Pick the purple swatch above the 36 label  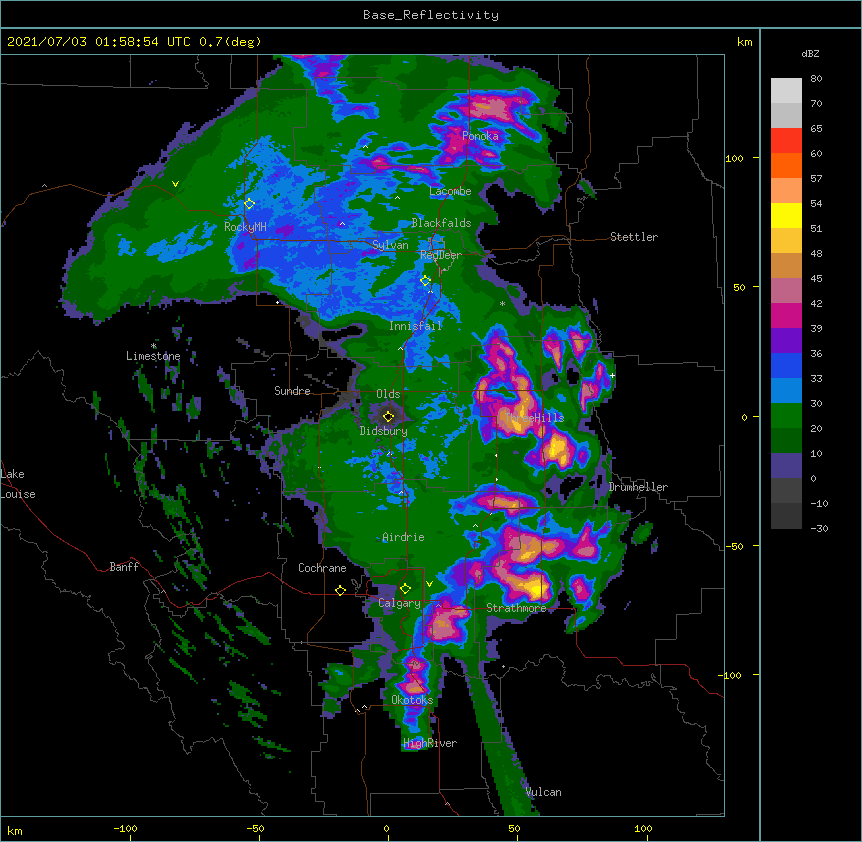(x=786, y=341)
